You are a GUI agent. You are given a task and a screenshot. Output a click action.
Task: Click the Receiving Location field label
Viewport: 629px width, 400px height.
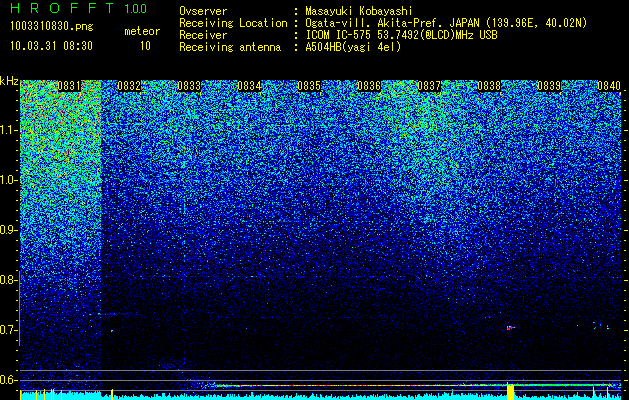click(233, 23)
